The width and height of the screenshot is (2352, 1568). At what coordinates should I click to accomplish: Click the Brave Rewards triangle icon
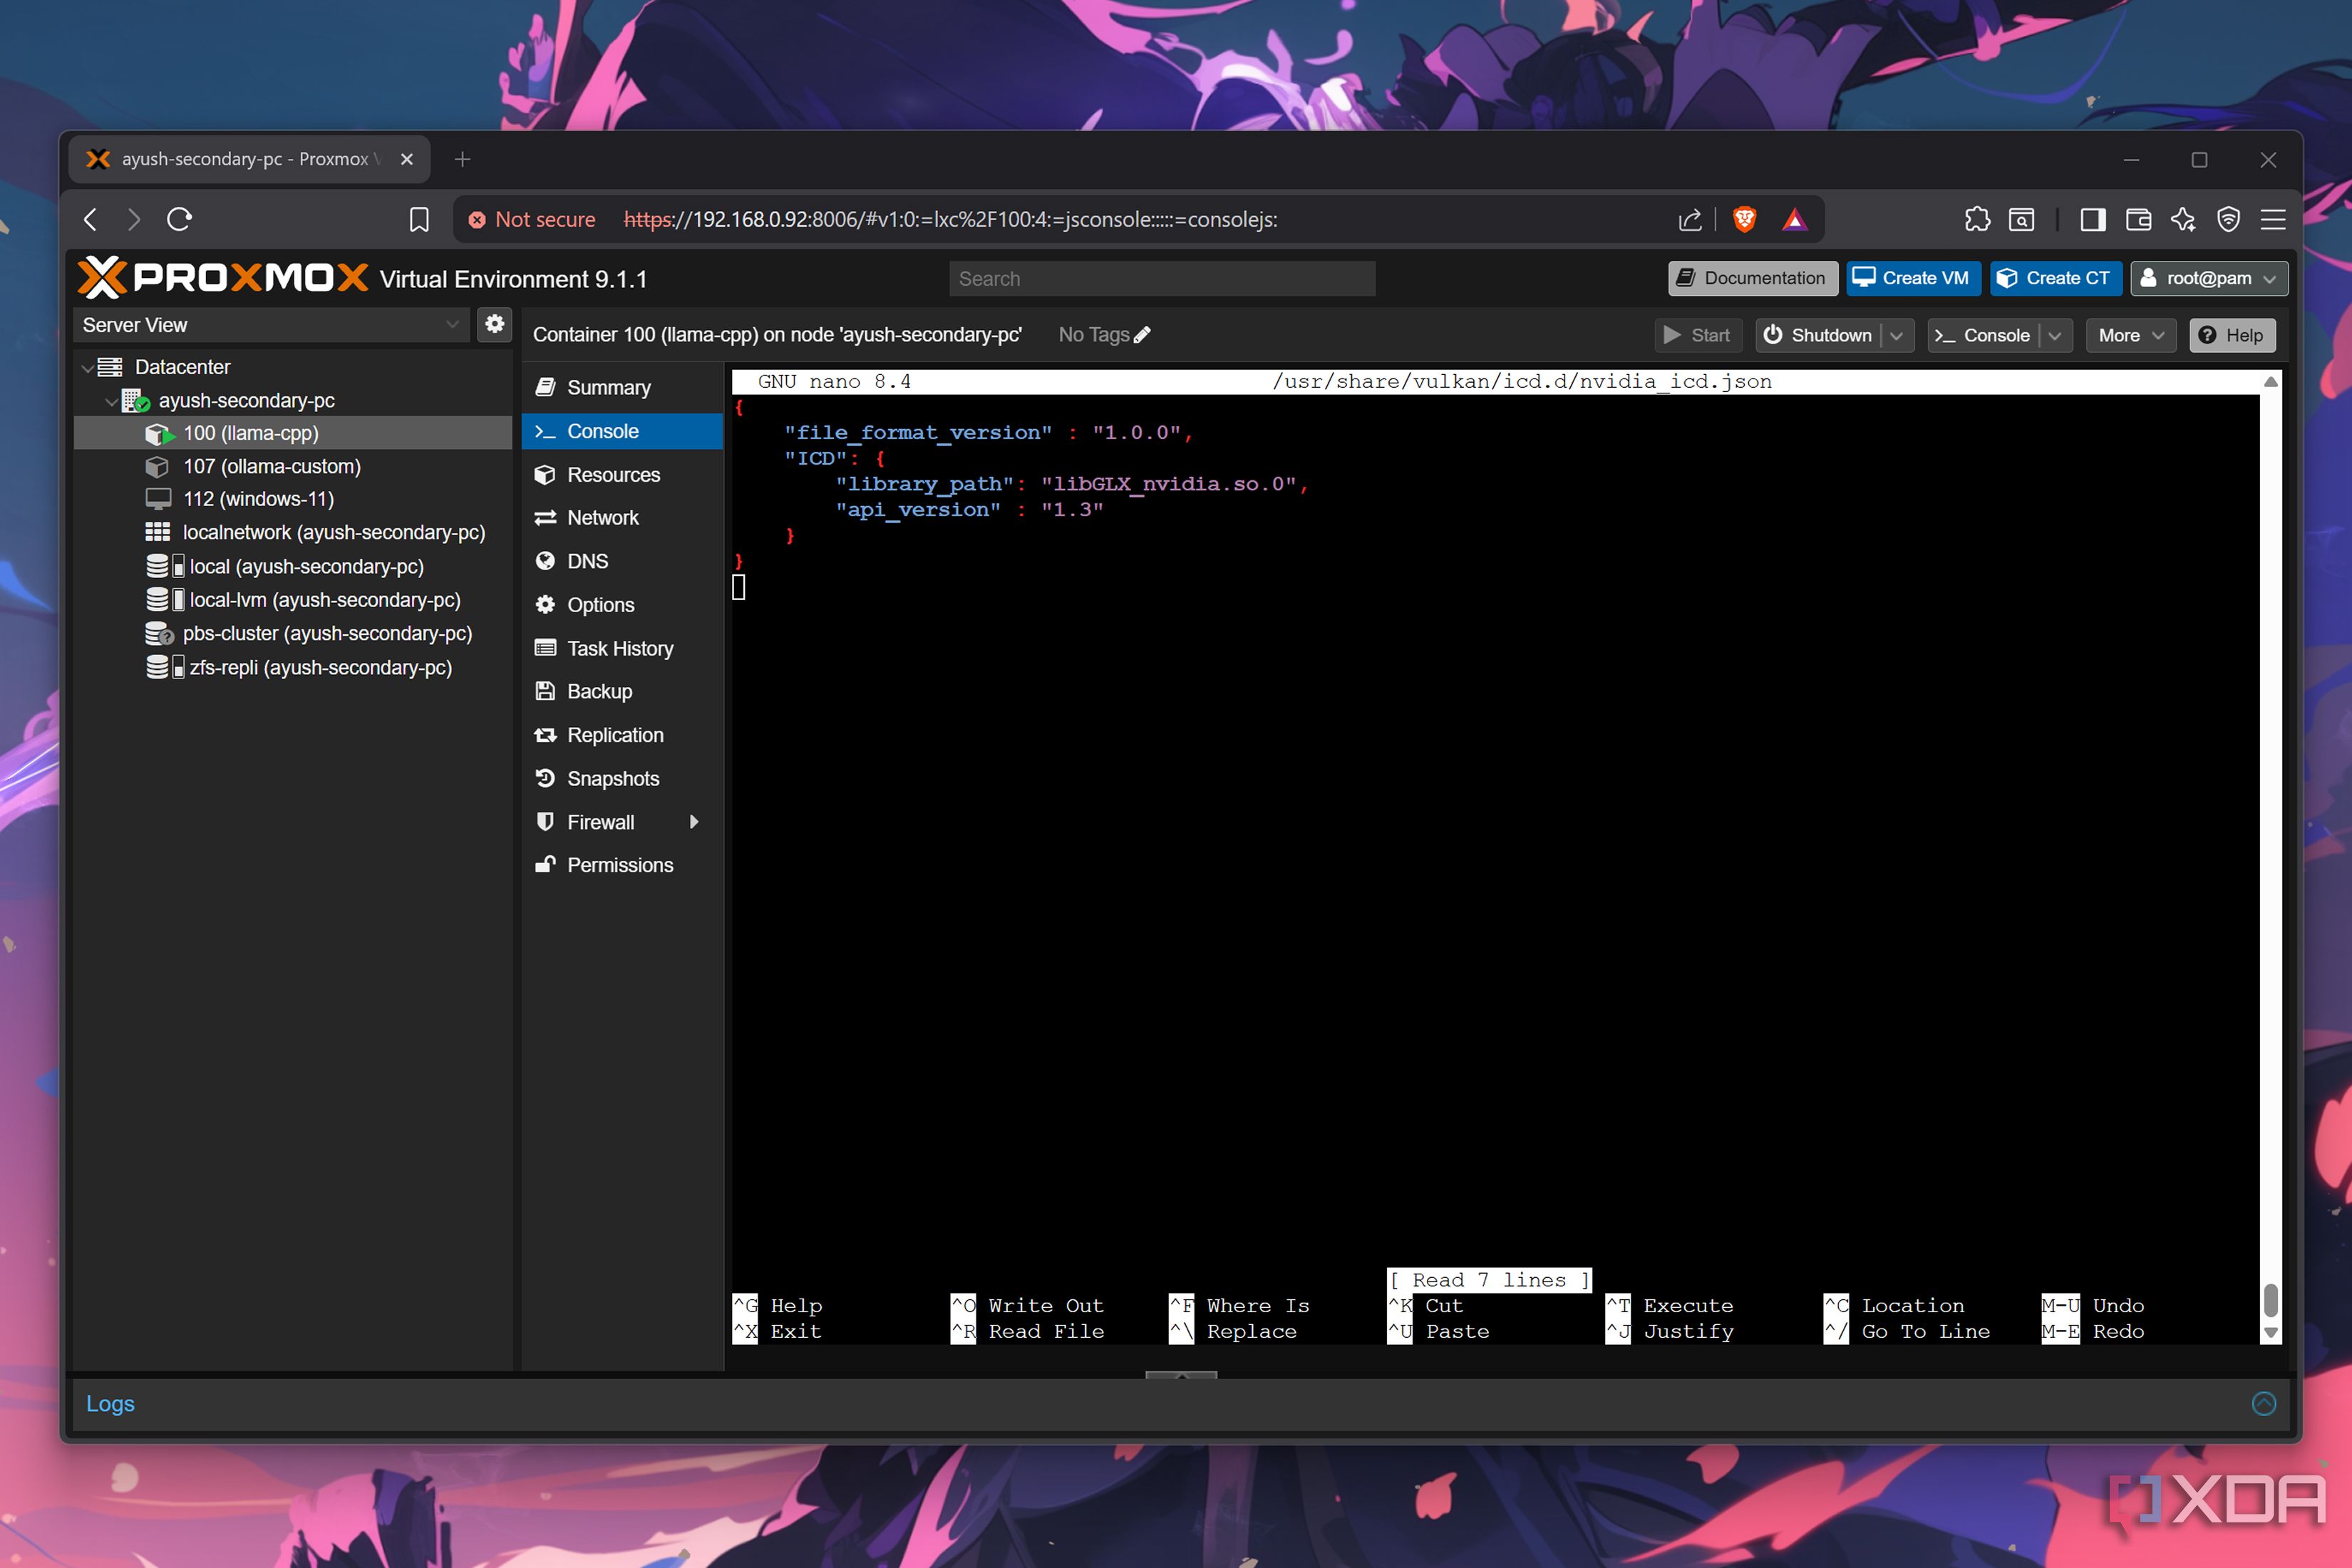click(x=1795, y=219)
